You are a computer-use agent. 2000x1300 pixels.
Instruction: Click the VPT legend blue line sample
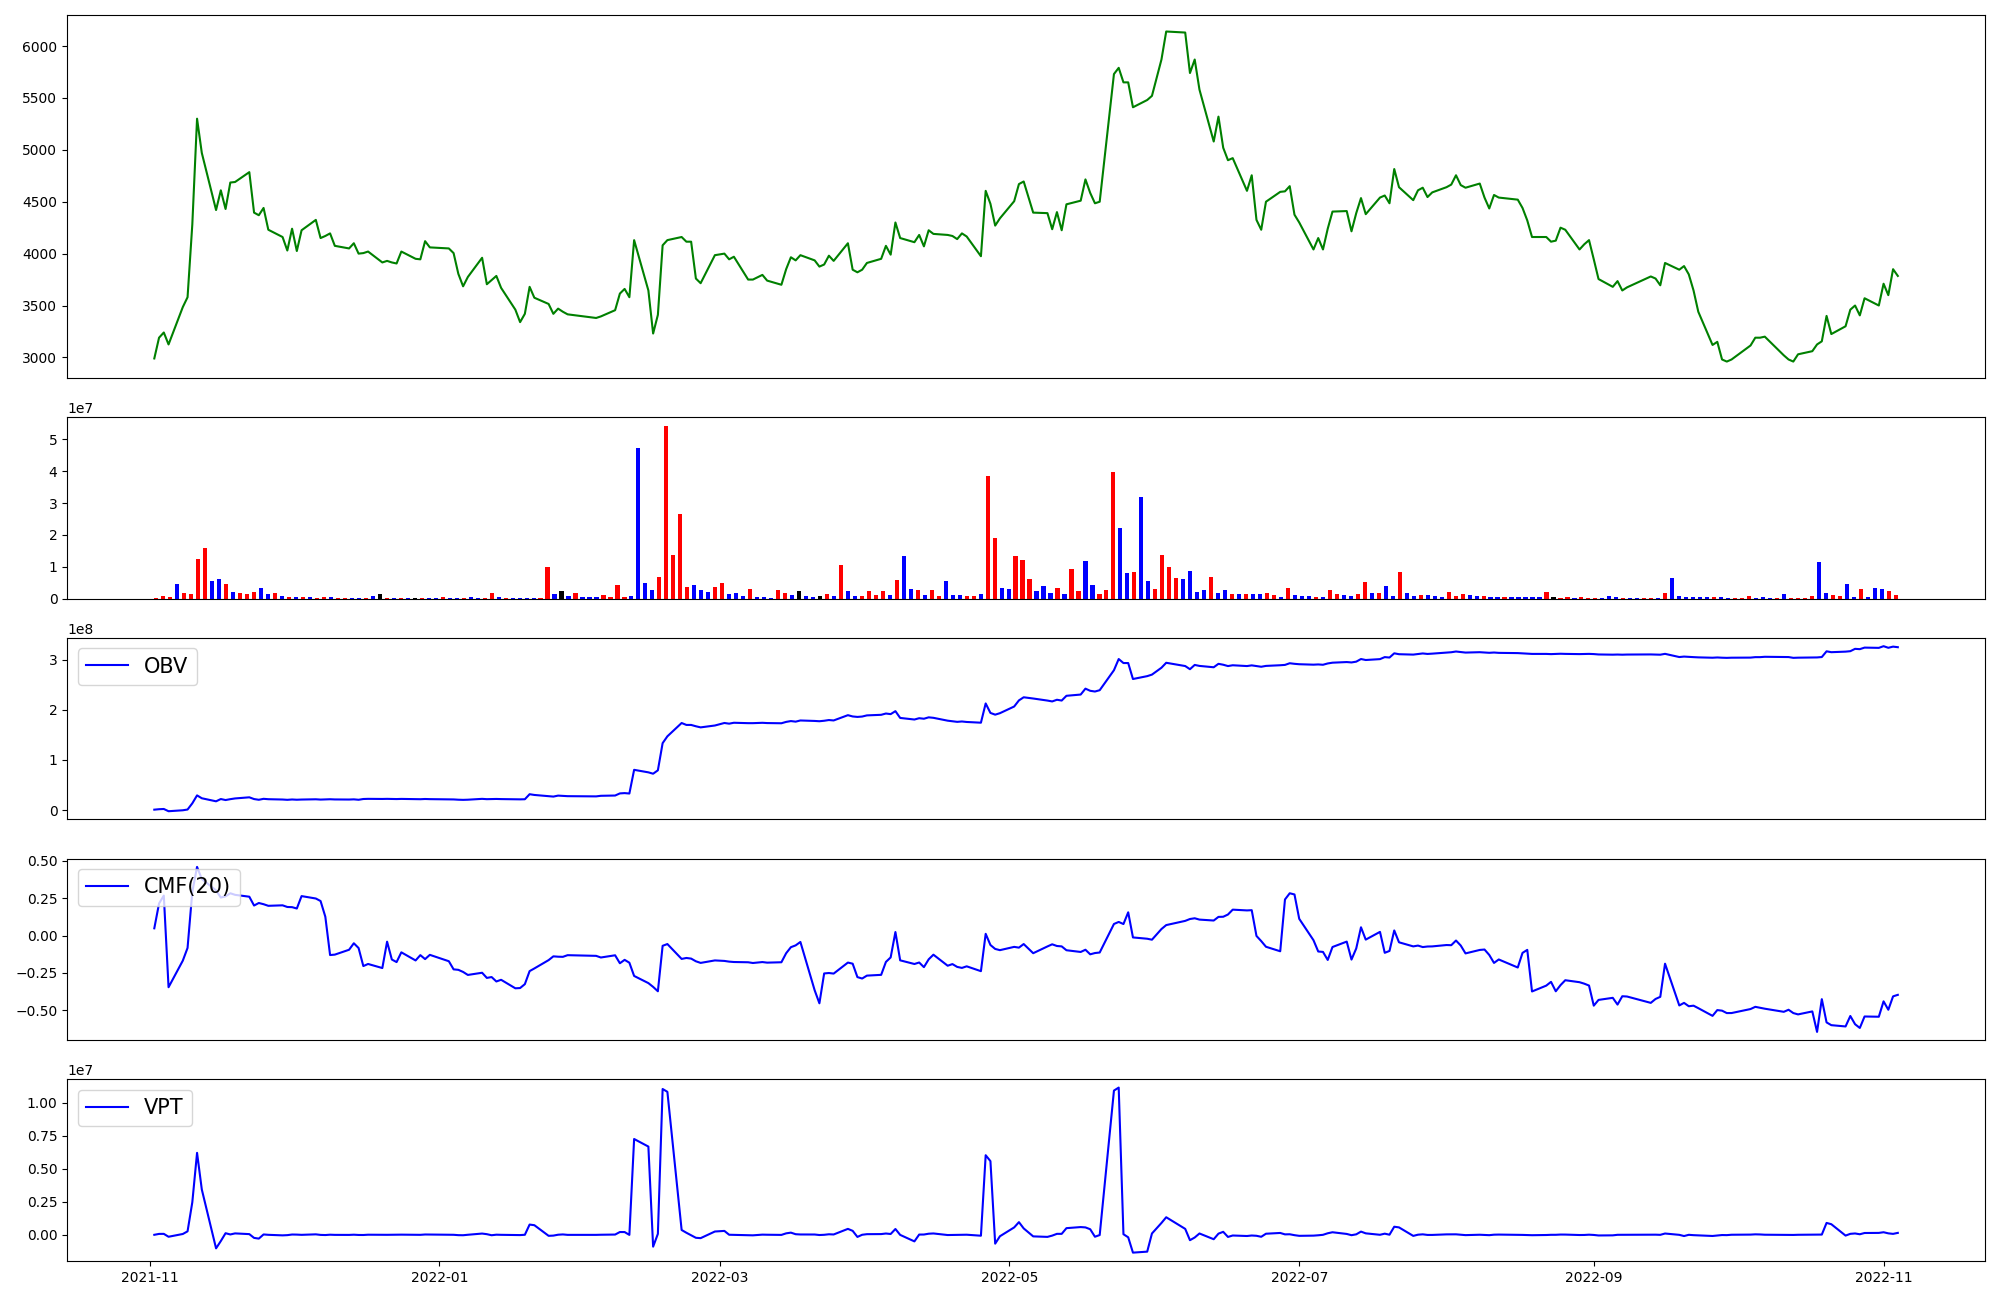[x=108, y=1107]
